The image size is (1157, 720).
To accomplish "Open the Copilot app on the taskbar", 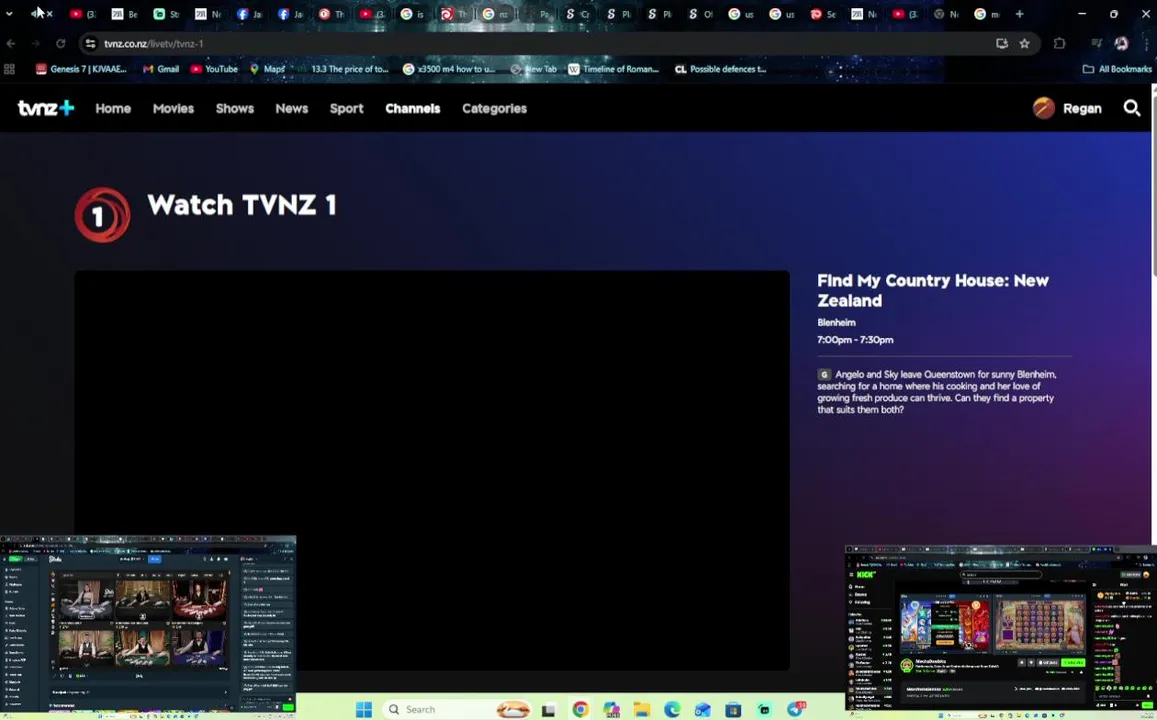I will point(611,709).
